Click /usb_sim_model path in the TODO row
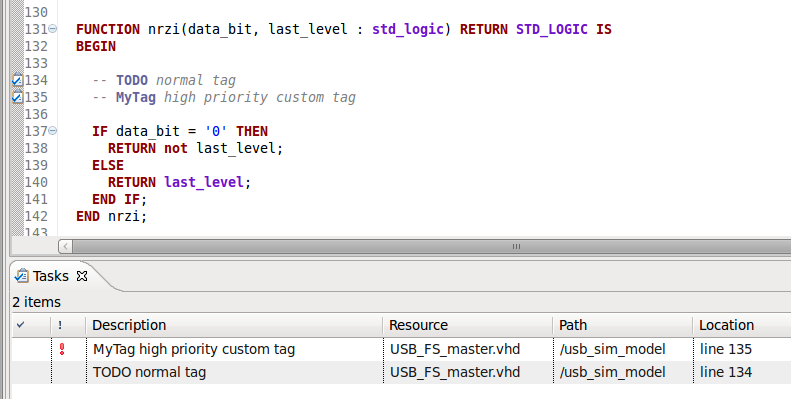 click(x=612, y=372)
